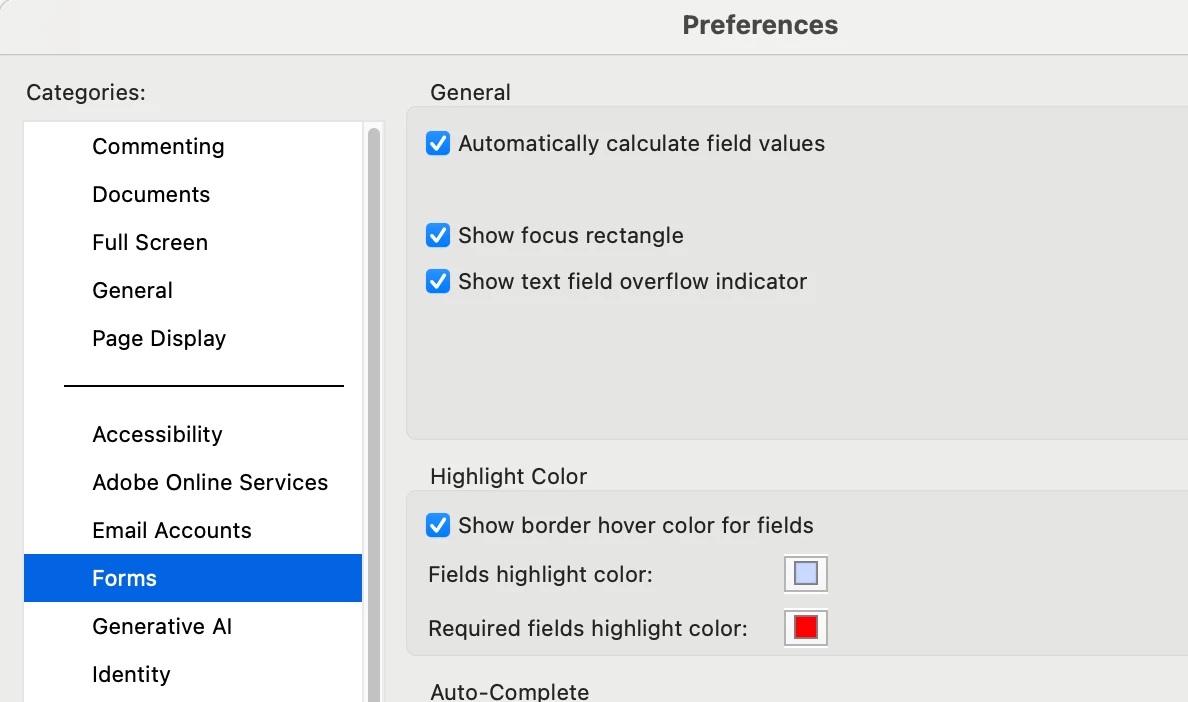Select the Identity category
The image size is (1188, 702).
pyautogui.click(x=131, y=675)
